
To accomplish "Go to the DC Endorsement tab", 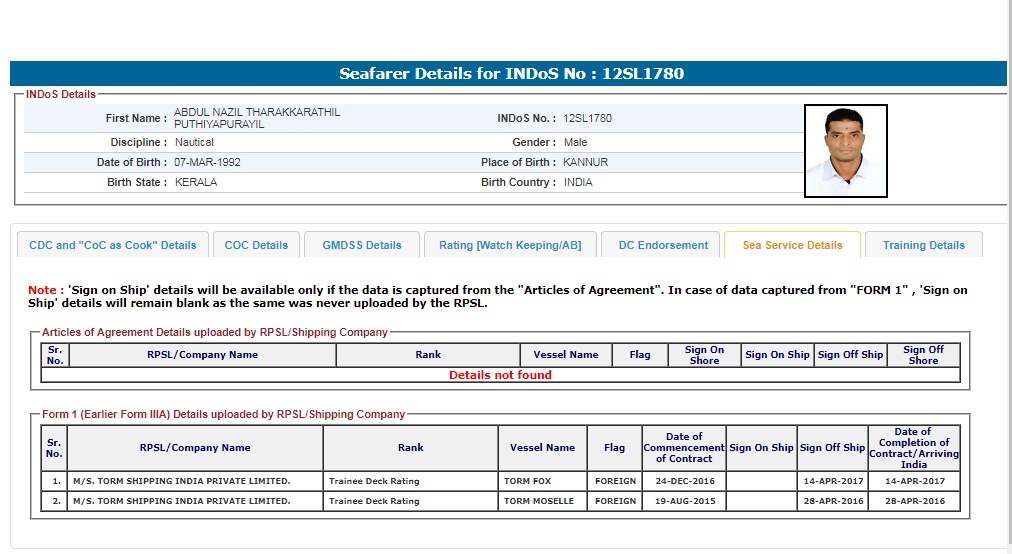I will [x=663, y=245].
